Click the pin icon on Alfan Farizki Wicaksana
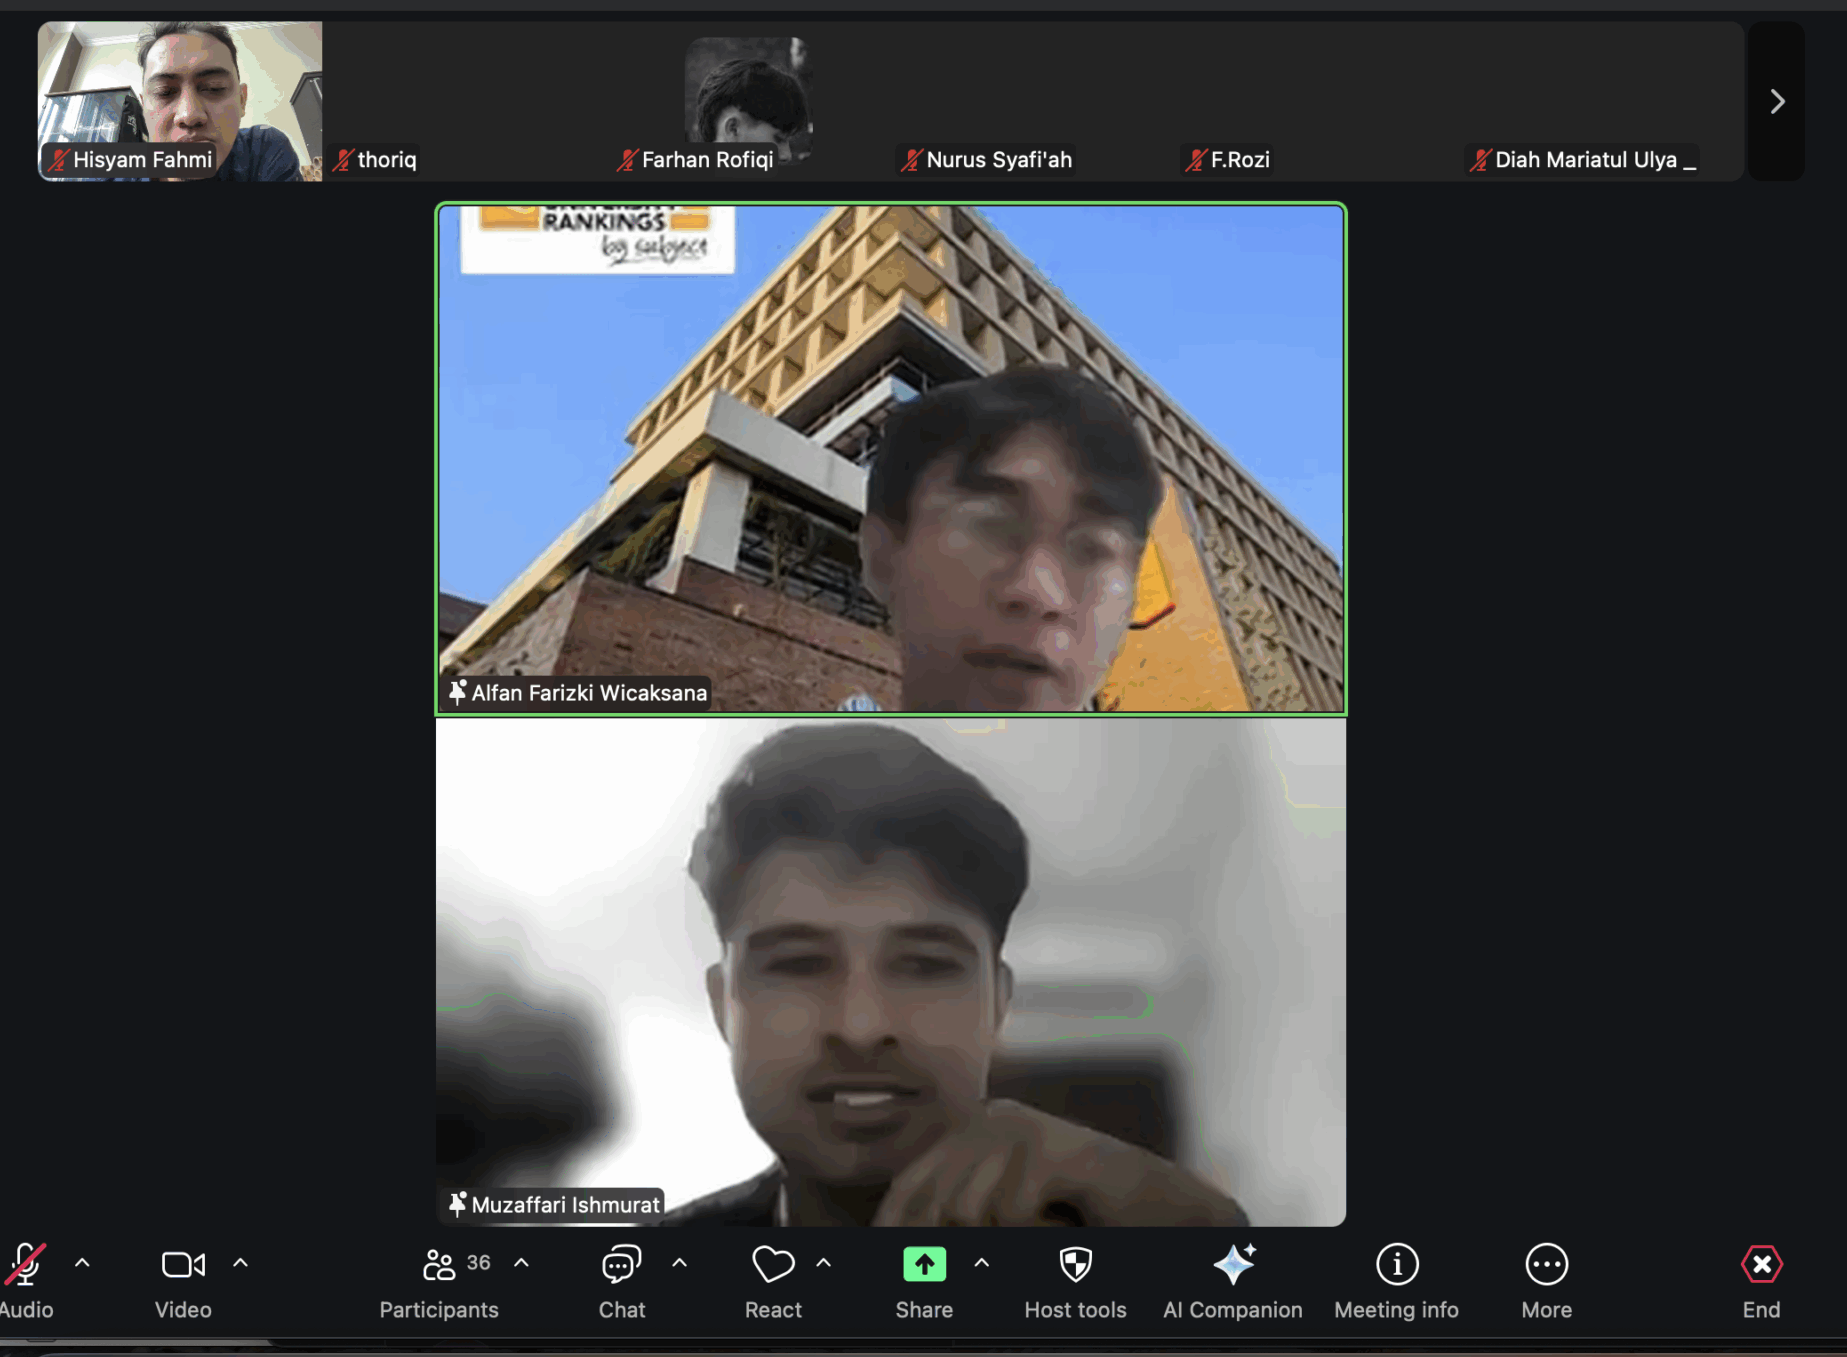The image size is (1847, 1357). pyautogui.click(x=457, y=692)
